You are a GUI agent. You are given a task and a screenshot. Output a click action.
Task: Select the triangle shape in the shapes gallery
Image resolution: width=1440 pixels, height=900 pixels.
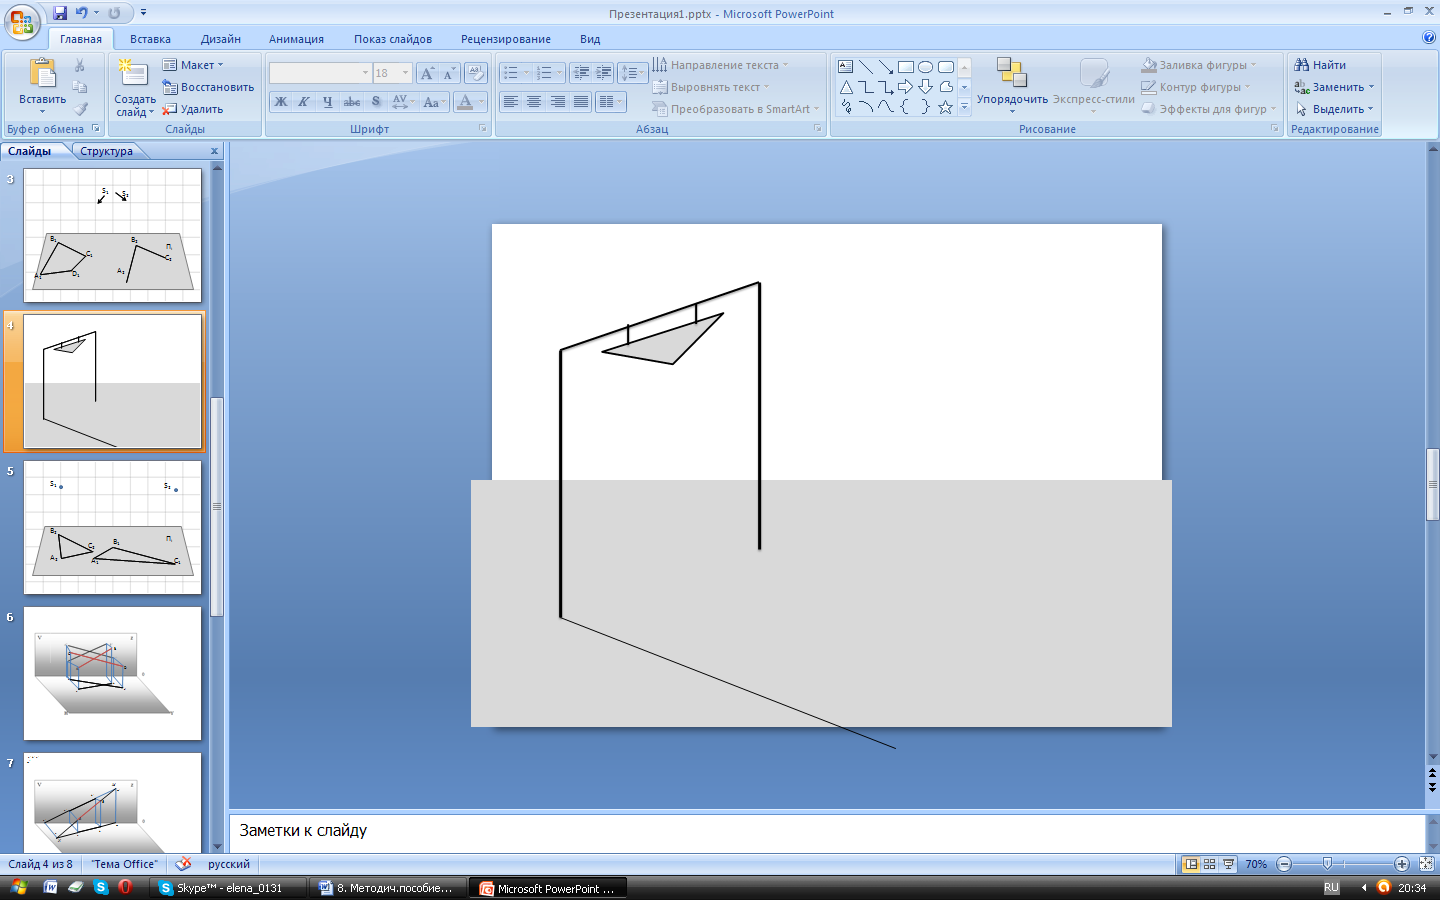[846, 87]
